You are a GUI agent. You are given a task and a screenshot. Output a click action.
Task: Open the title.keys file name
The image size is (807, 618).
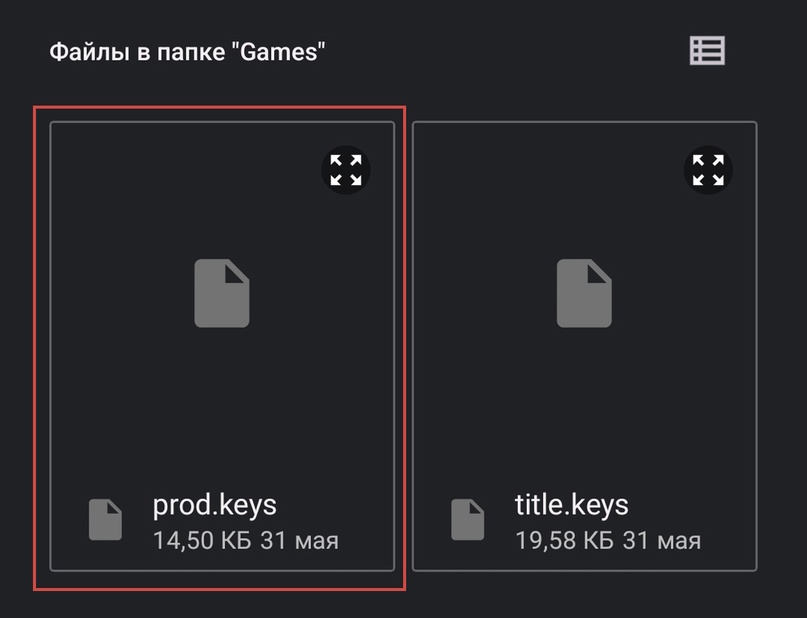click(572, 505)
